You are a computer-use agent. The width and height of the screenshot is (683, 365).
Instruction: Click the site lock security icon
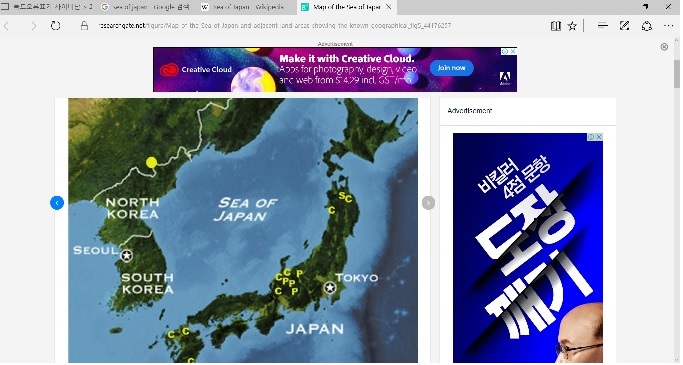pos(84,26)
